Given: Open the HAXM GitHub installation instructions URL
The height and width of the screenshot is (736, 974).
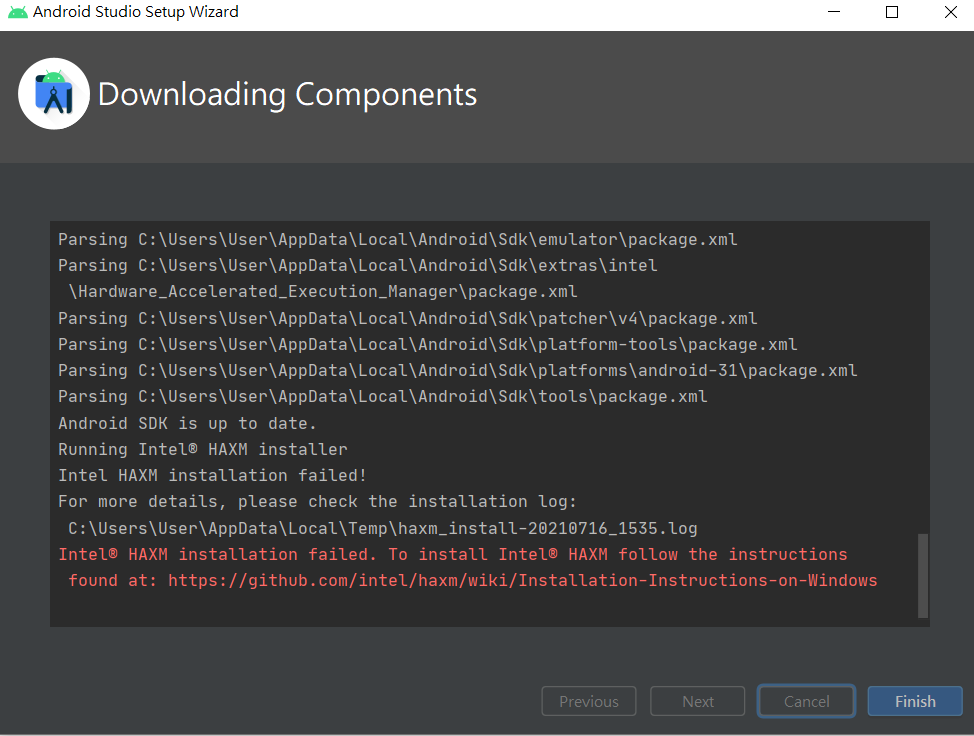Looking at the screenshot, I should (x=522, y=580).
